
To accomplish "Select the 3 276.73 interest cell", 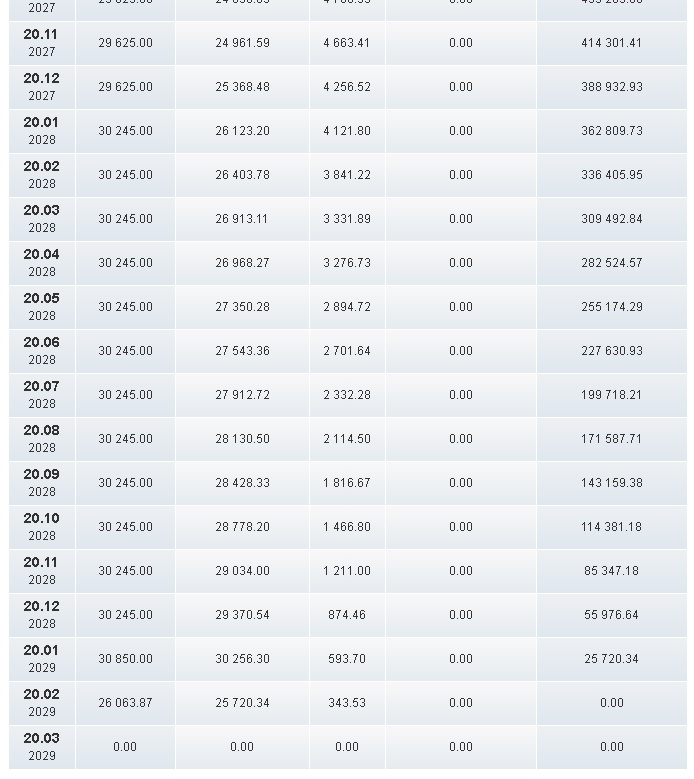I will pyautogui.click(x=347, y=263).
